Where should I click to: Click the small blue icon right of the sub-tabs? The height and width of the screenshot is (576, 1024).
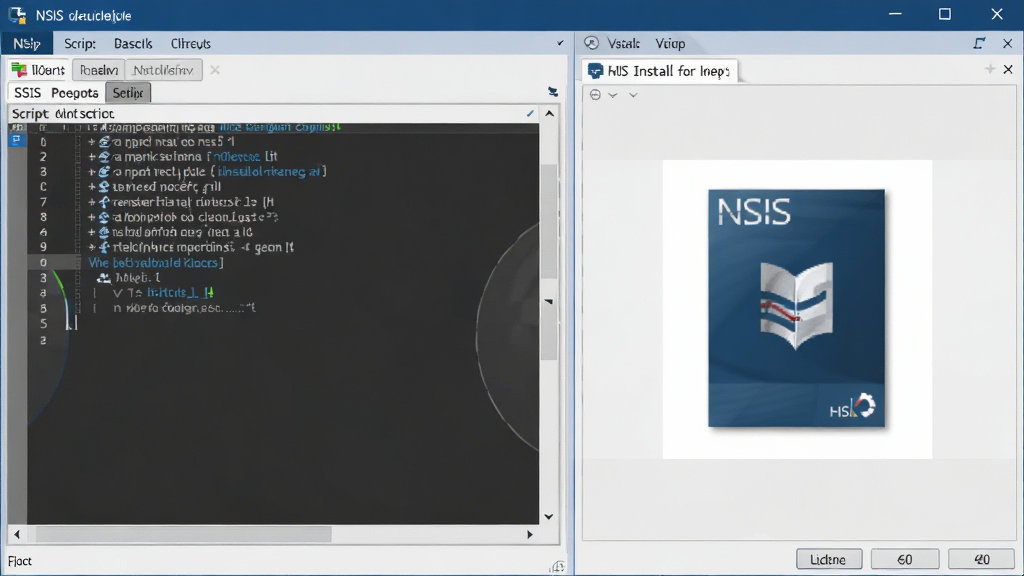click(553, 92)
